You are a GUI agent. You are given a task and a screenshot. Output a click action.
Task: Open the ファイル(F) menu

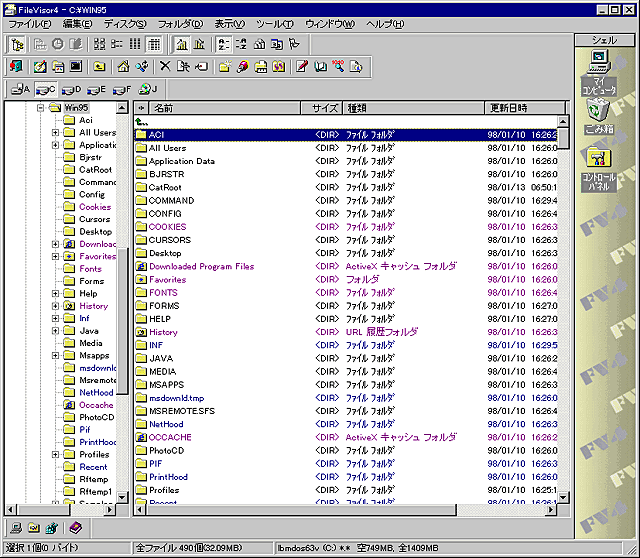click(x=30, y=24)
